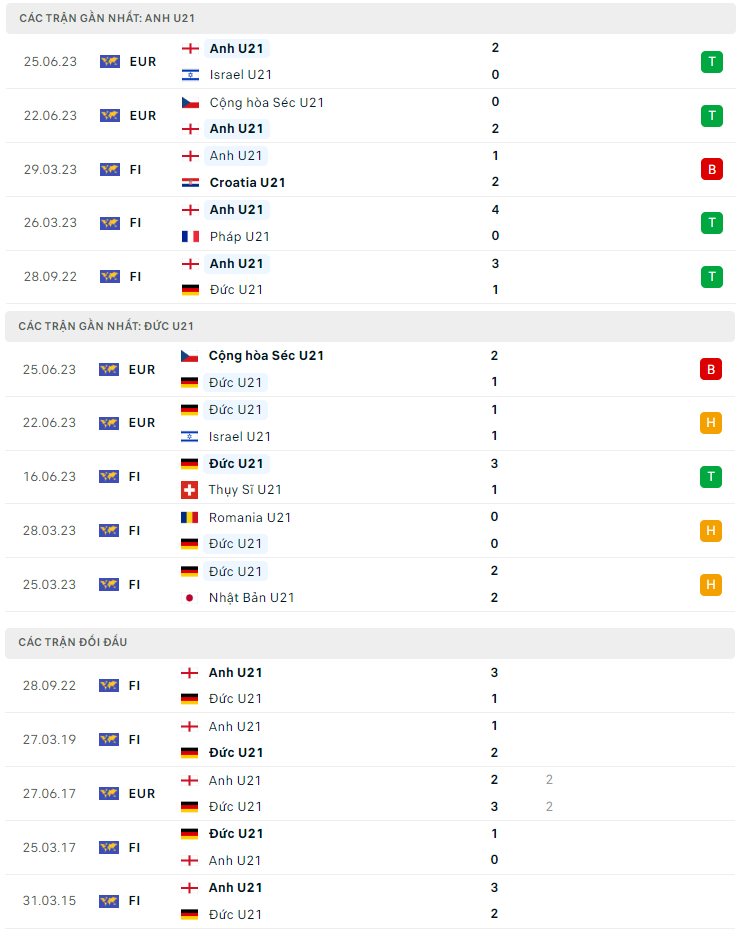Open the 27.06.17 EUR head-to-head match row

coord(370,794)
